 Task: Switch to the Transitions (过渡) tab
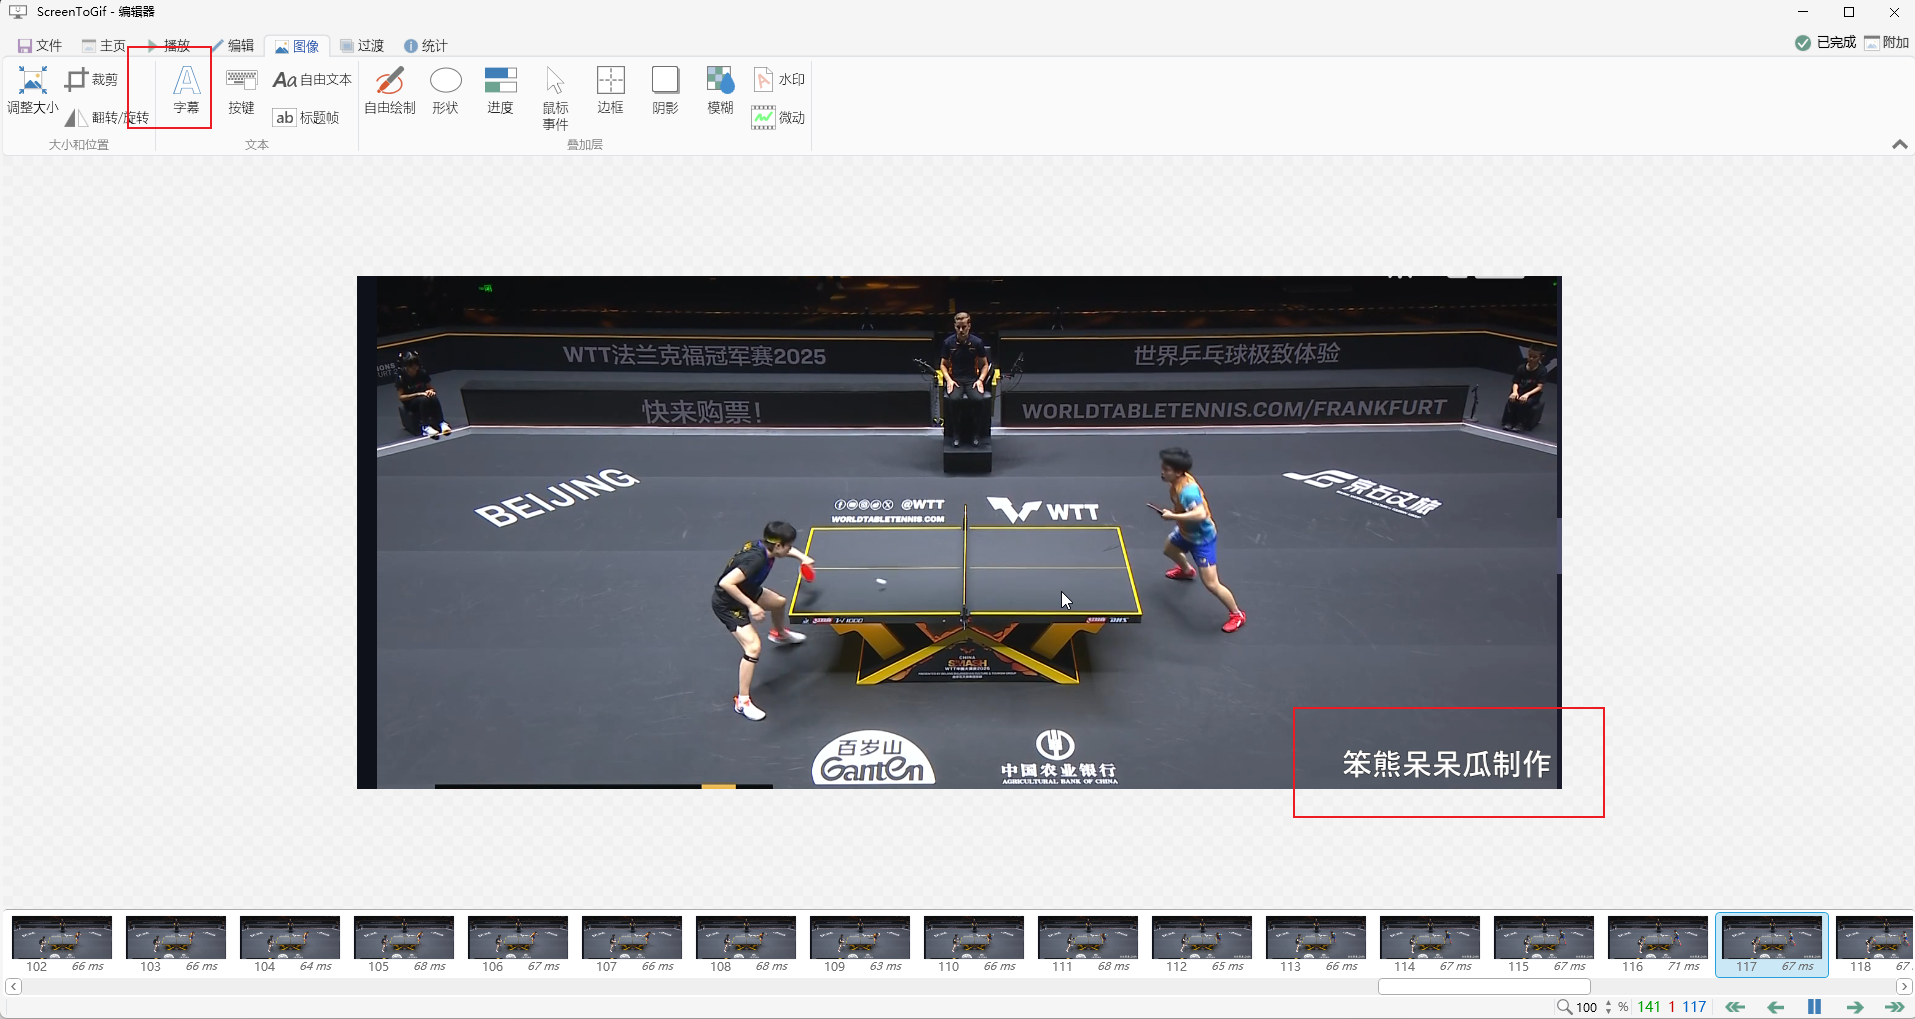pyautogui.click(x=362, y=46)
